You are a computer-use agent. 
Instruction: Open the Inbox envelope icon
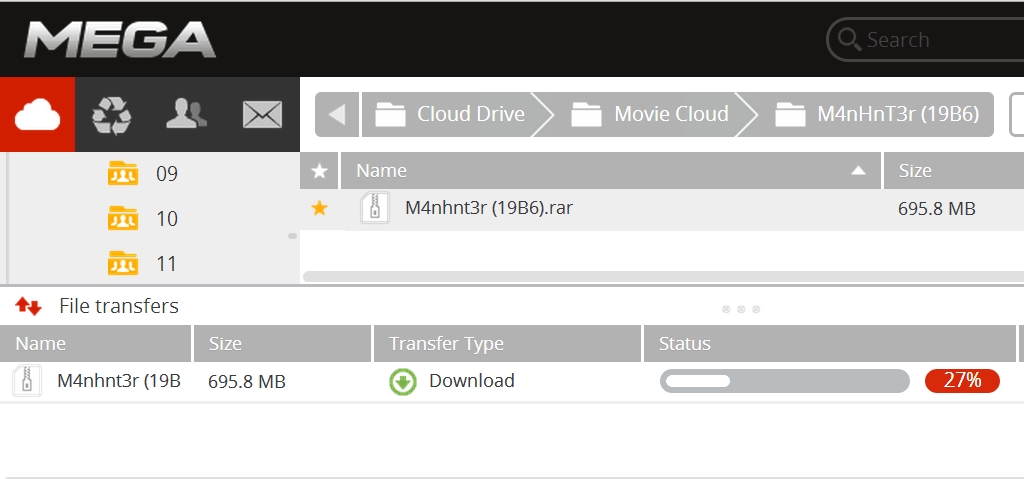[x=262, y=114]
